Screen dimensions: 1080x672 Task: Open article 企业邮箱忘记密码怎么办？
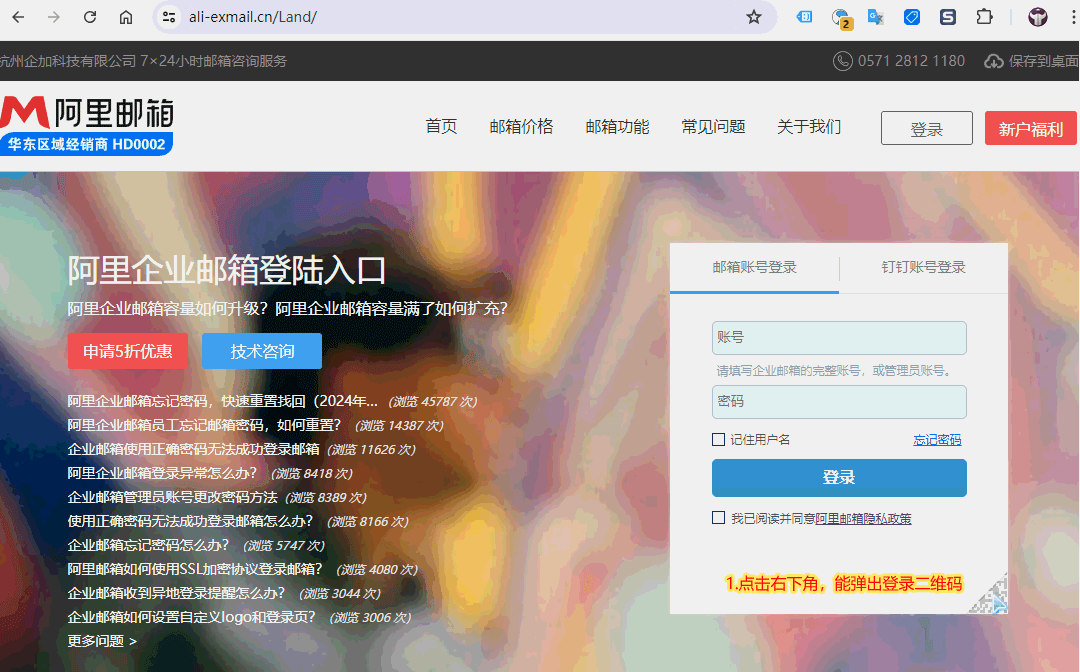tap(148, 545)
